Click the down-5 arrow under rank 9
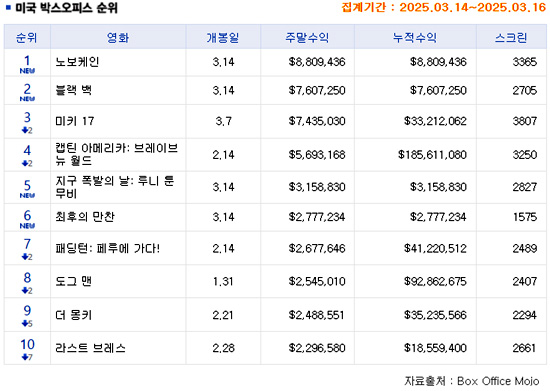This screenshot has height=391, width=550. (27, 323)
